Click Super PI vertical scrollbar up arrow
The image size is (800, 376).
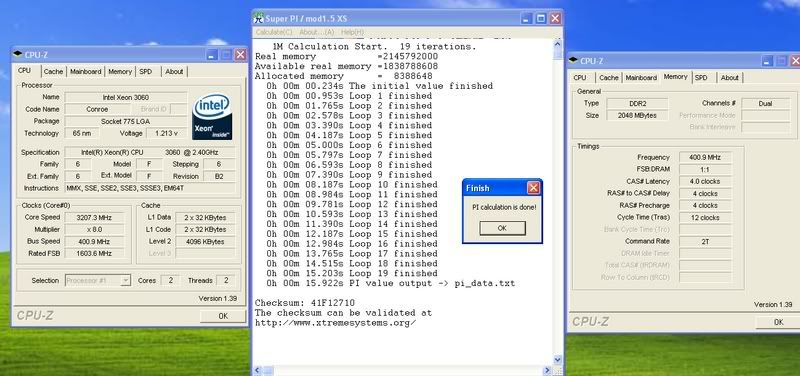click(558, 44)
